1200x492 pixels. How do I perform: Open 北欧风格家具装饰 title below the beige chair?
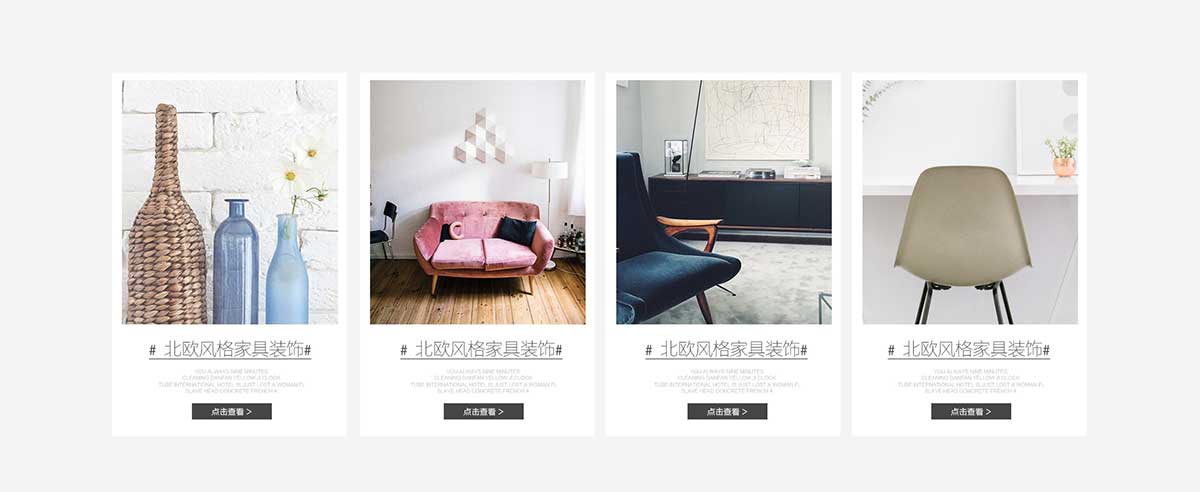[x=969, y=350]
